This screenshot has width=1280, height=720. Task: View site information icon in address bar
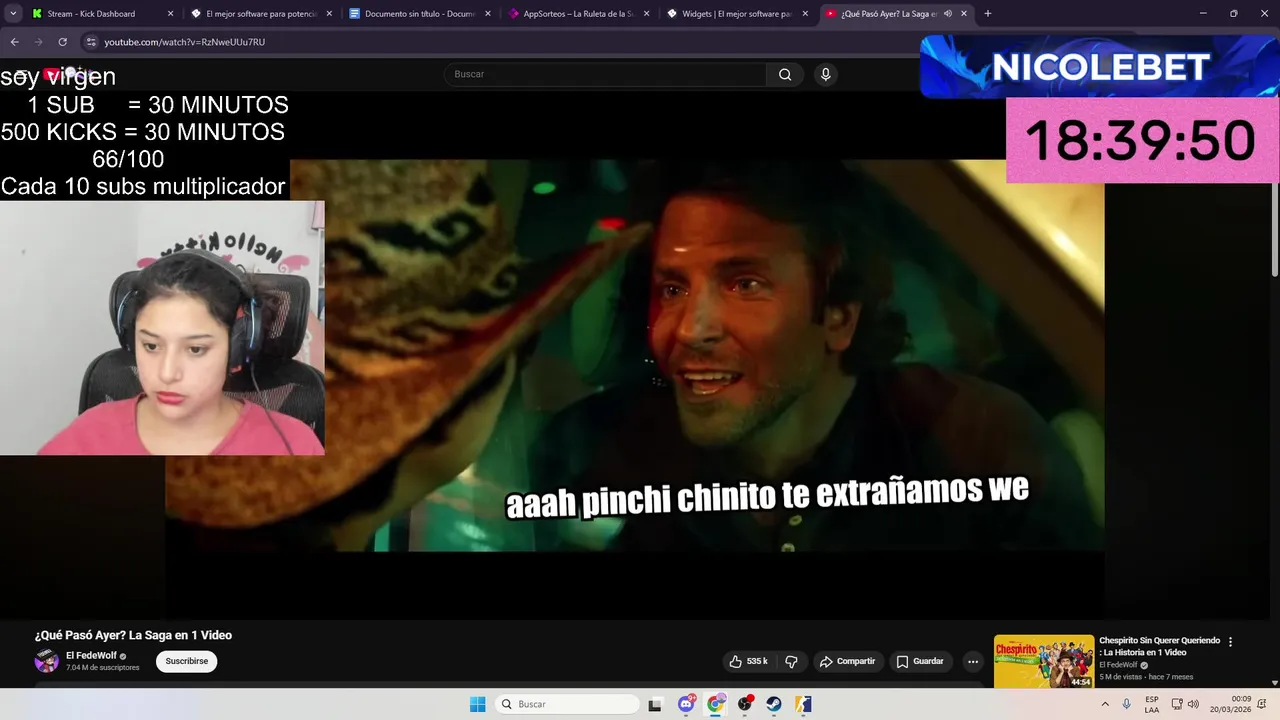(x=91, y=42)
